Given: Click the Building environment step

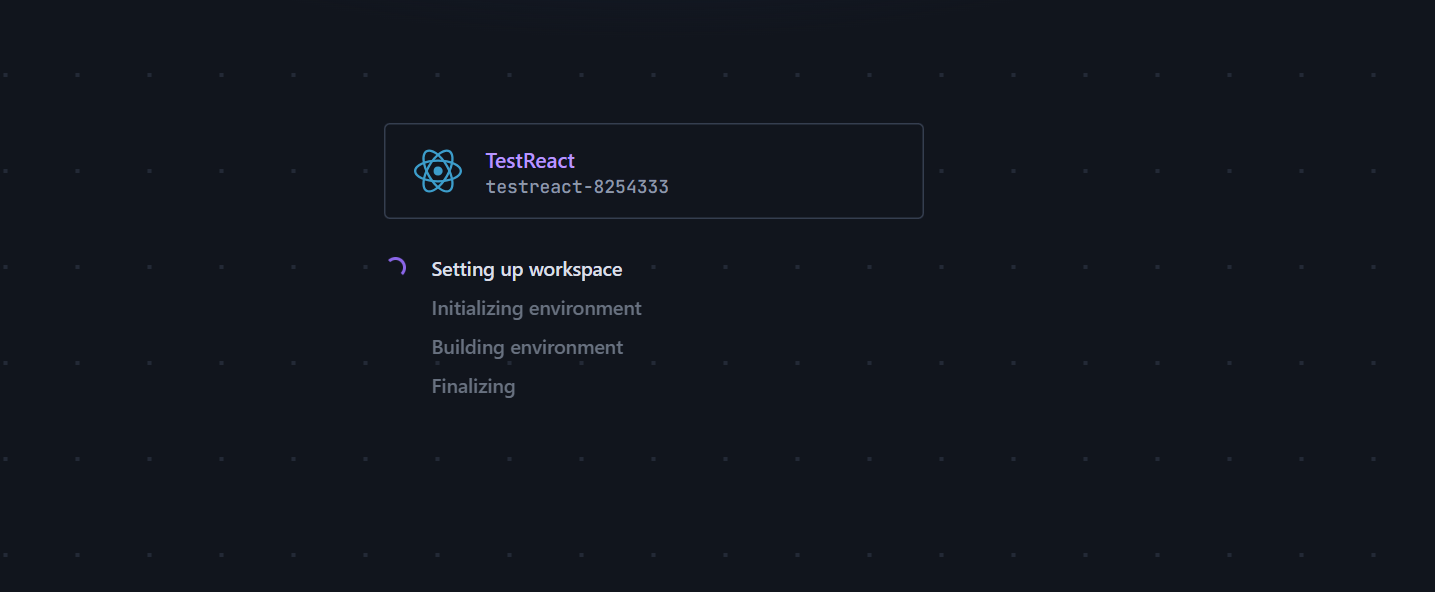Looking at the screenshot, I should pos(527,347).
